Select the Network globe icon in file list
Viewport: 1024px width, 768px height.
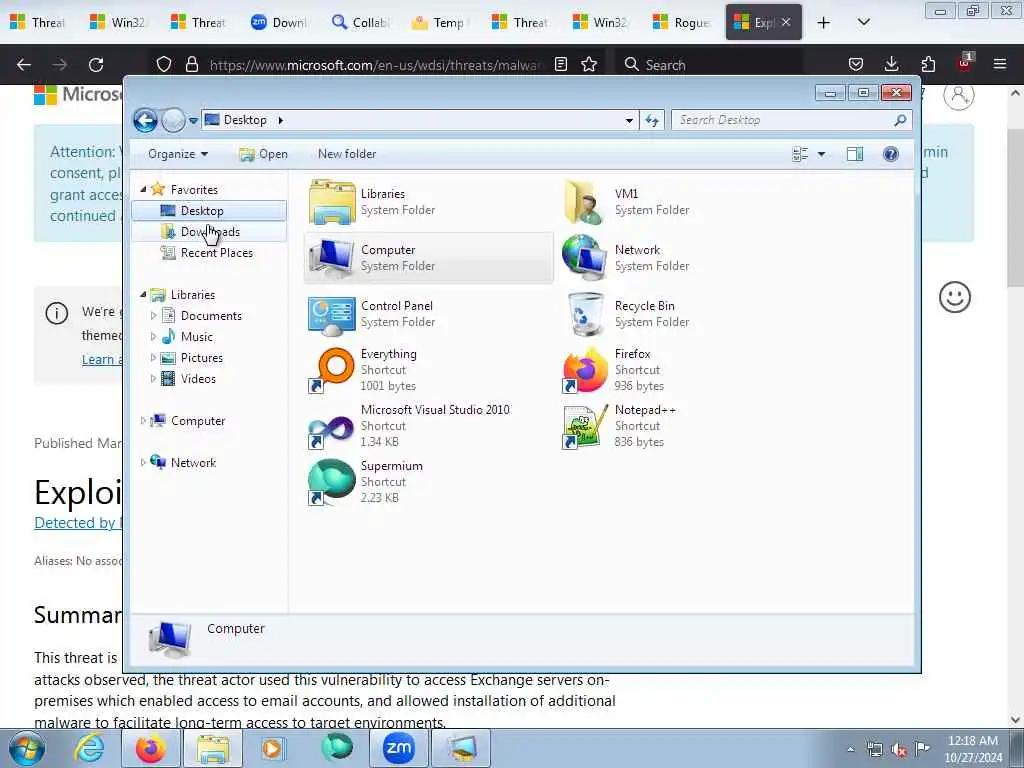pyautogui.click(x=584, y=258)
